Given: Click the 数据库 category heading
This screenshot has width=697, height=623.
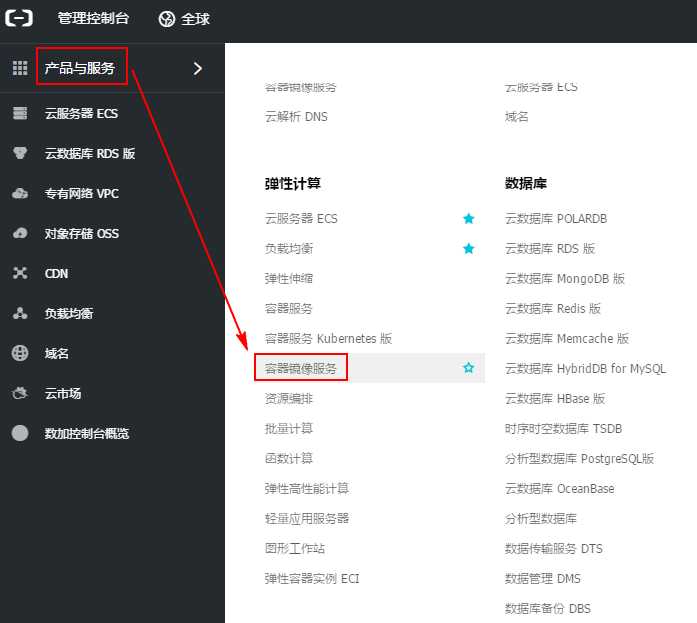Looking at the screenshot, I should click(x=525, y=183).
